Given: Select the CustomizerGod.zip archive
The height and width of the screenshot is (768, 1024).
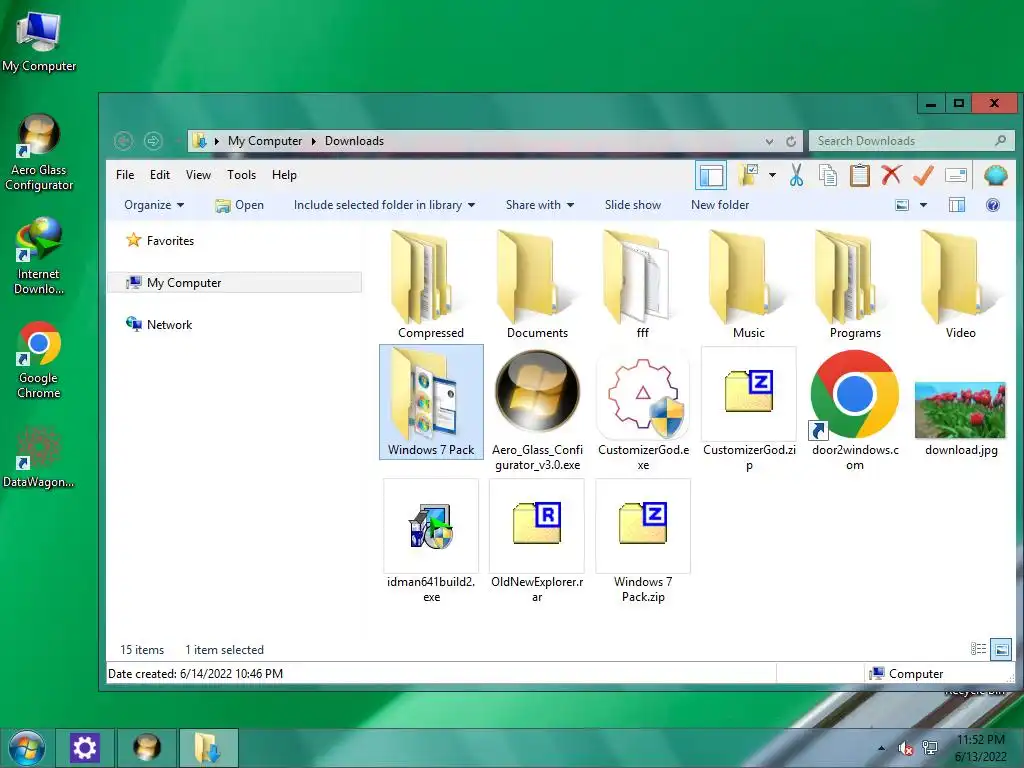Looking at the screenshot, I should coord(749,409).
